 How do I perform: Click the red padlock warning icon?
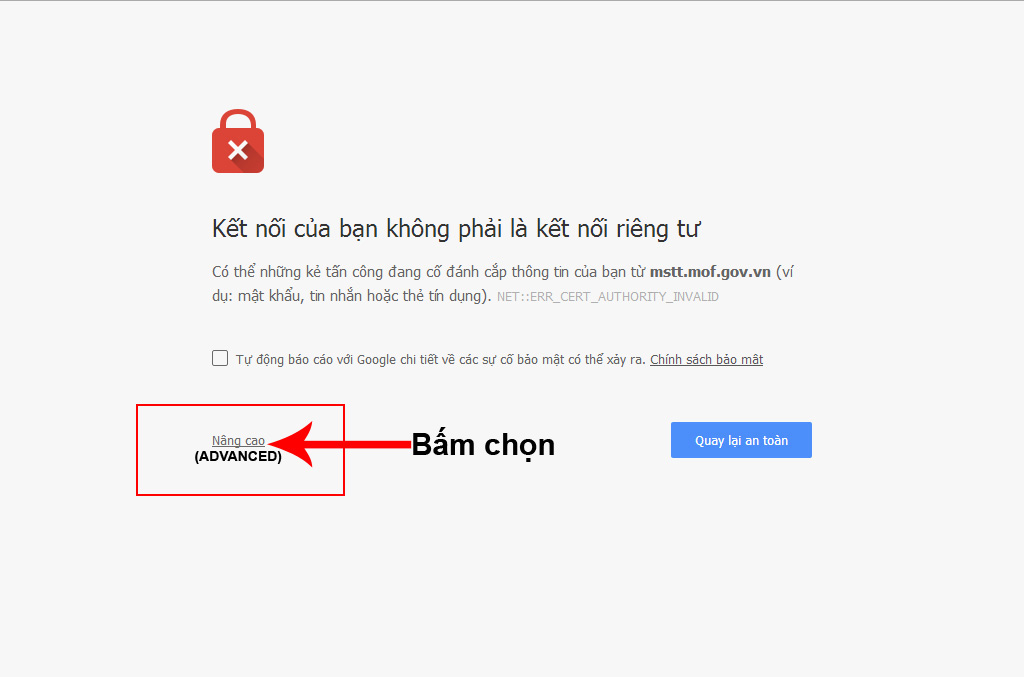[238, 141]
